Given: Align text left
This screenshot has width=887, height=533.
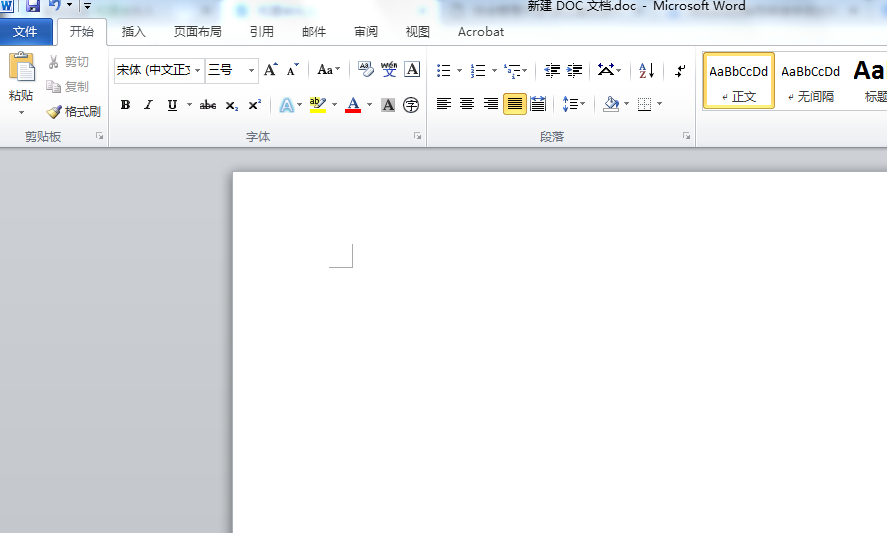Looking at the screenshot, I should pos(444,104).
